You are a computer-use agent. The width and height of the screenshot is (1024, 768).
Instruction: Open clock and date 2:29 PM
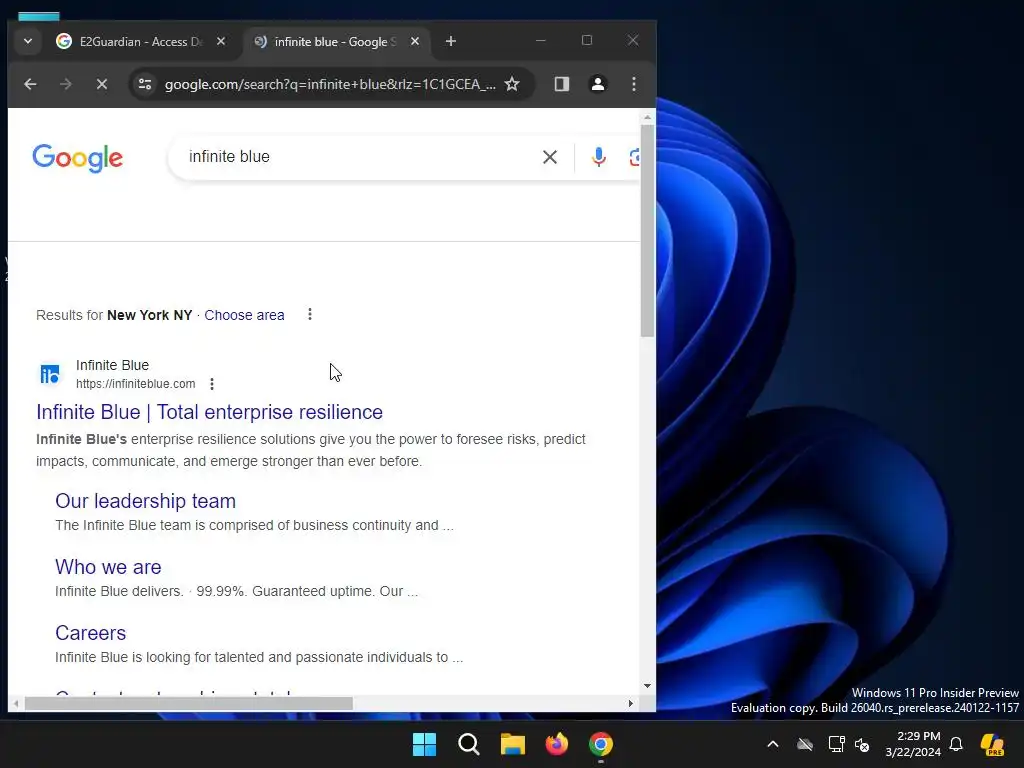pos(913,744)
